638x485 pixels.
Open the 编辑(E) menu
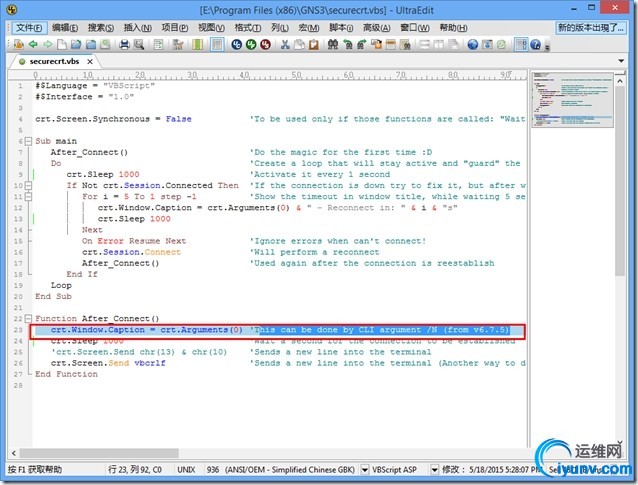[x=65, y=28]
